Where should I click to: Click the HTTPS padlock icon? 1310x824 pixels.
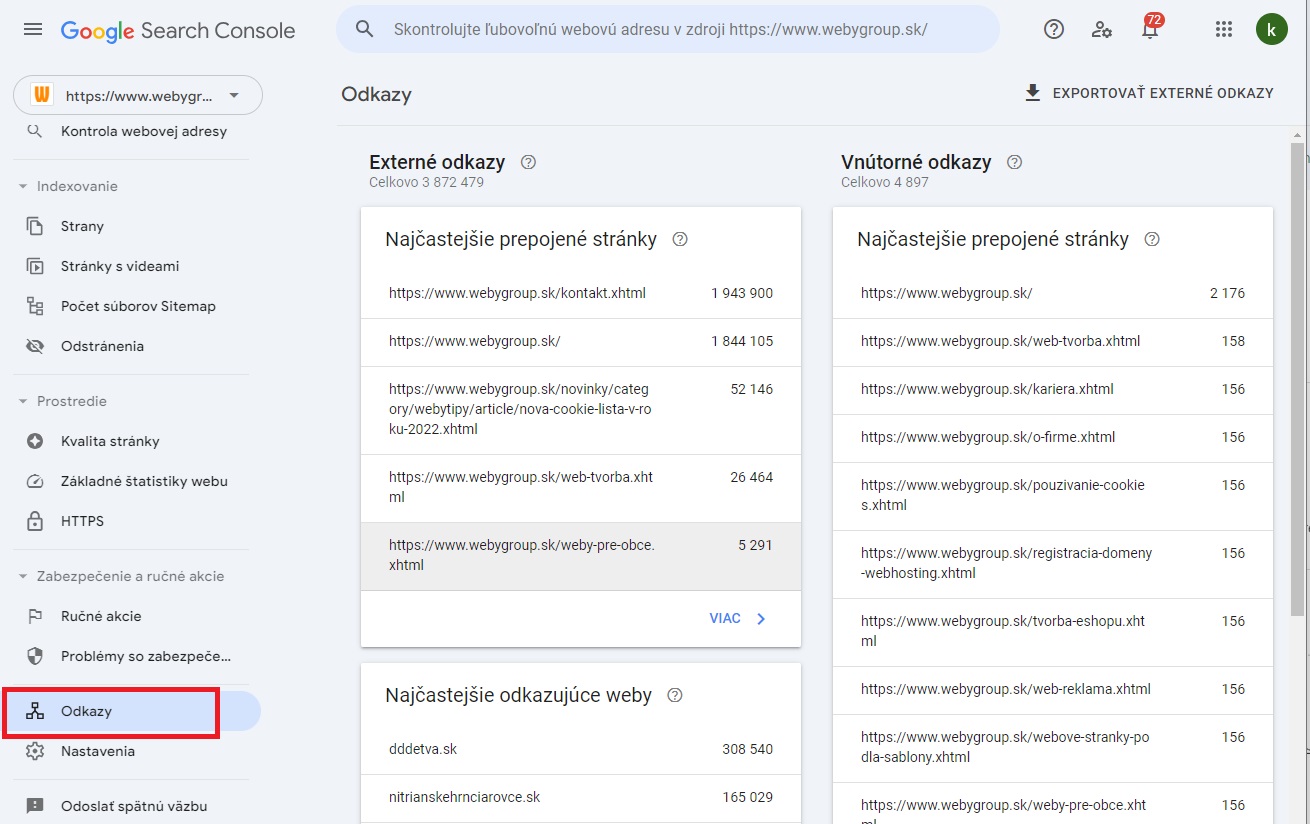(35, 521)
